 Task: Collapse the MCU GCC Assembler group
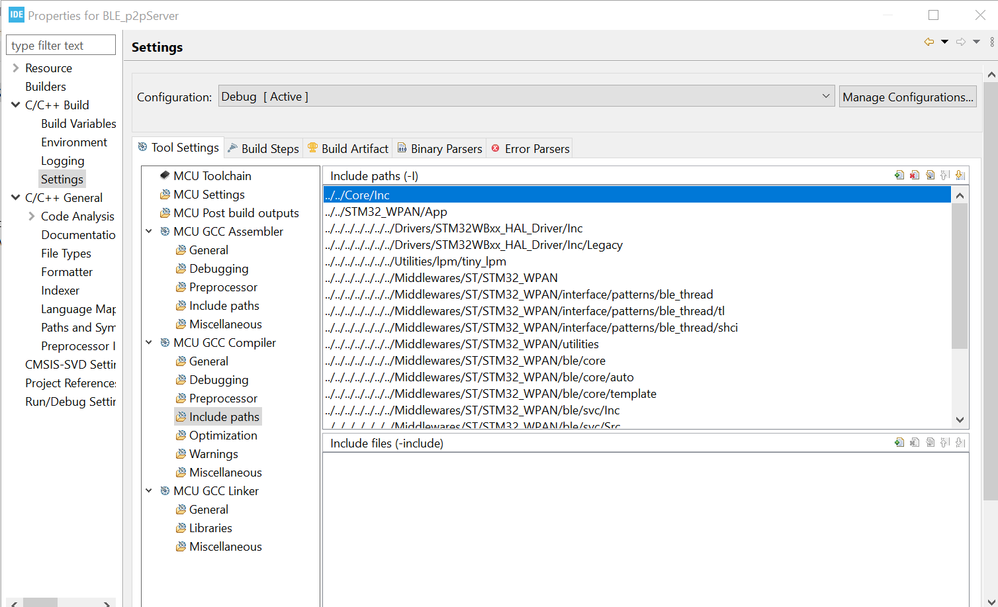149,232
